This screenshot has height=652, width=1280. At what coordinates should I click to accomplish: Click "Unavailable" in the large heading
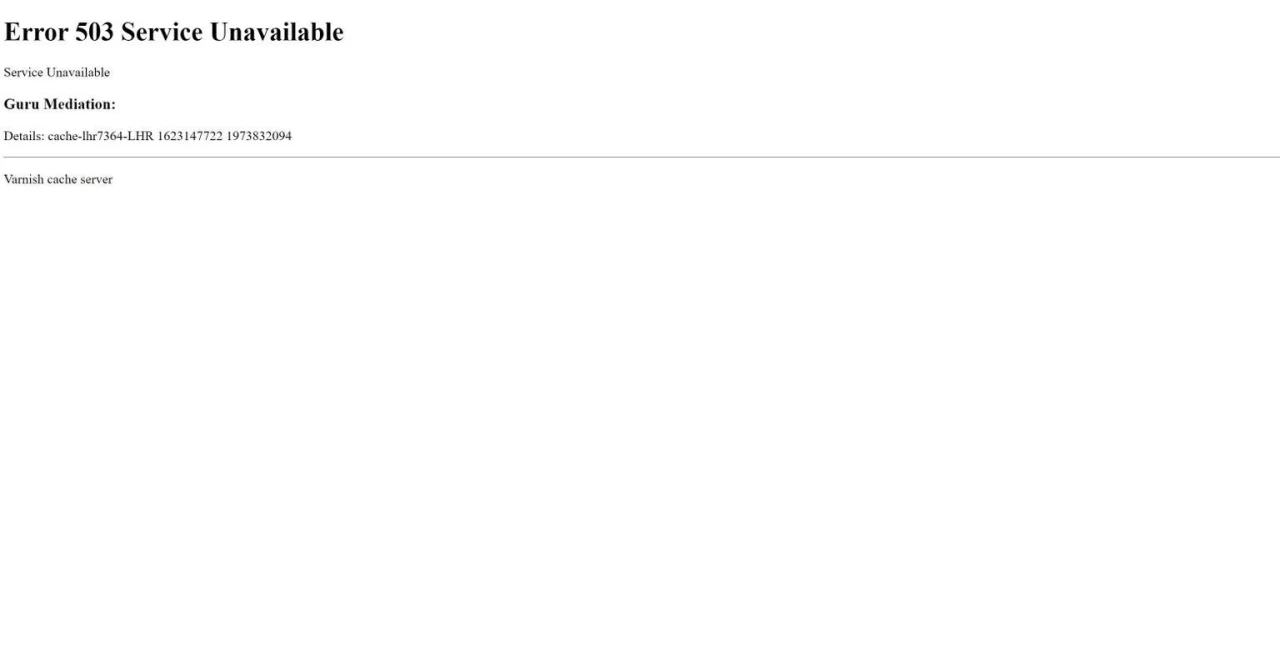click(x=276, y=32)
